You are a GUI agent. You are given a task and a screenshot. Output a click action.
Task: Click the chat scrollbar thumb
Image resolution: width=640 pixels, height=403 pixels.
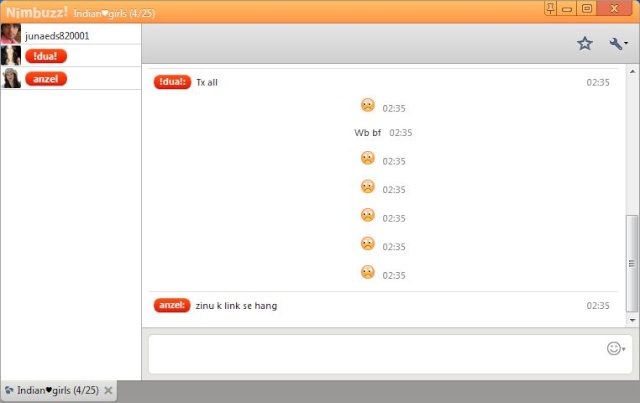pos(632,264)
